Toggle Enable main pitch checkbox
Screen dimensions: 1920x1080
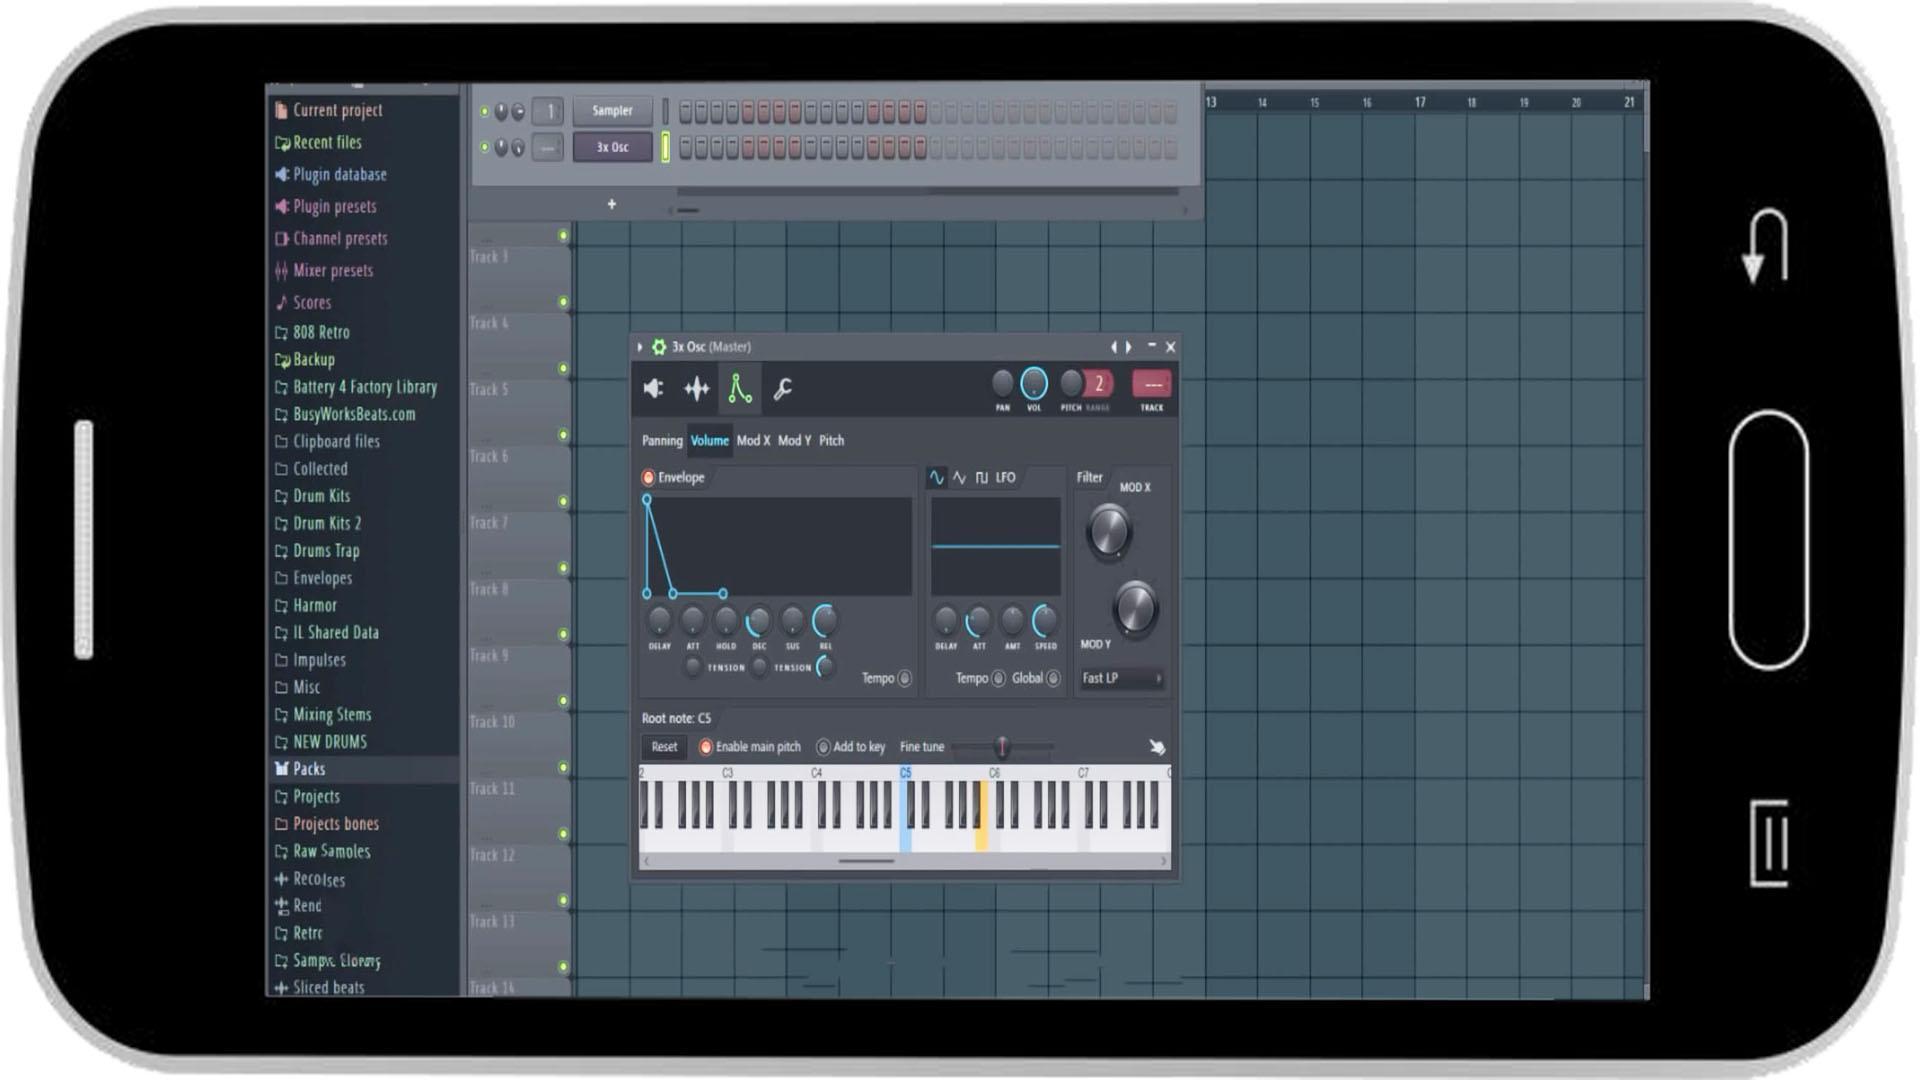(705, 746)
